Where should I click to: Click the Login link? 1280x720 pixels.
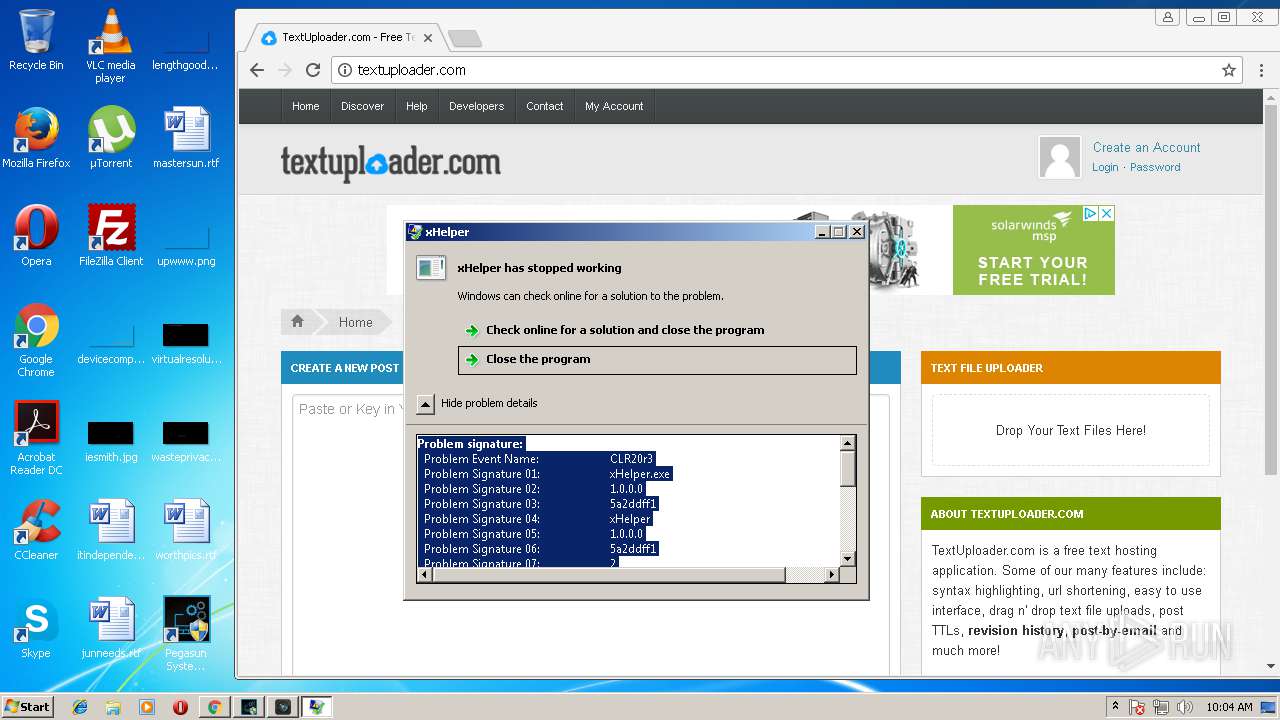(1105, 167)
